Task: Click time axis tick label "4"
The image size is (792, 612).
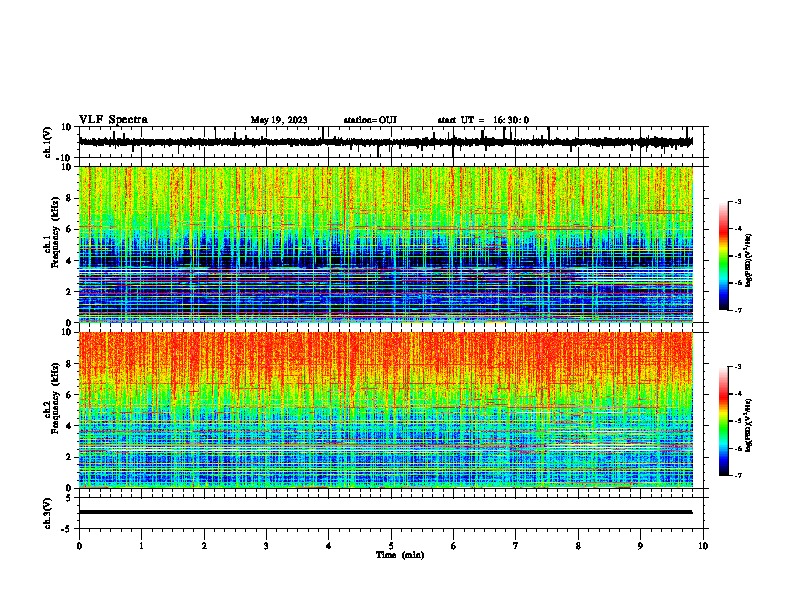Action: click(x=329, y=546)
